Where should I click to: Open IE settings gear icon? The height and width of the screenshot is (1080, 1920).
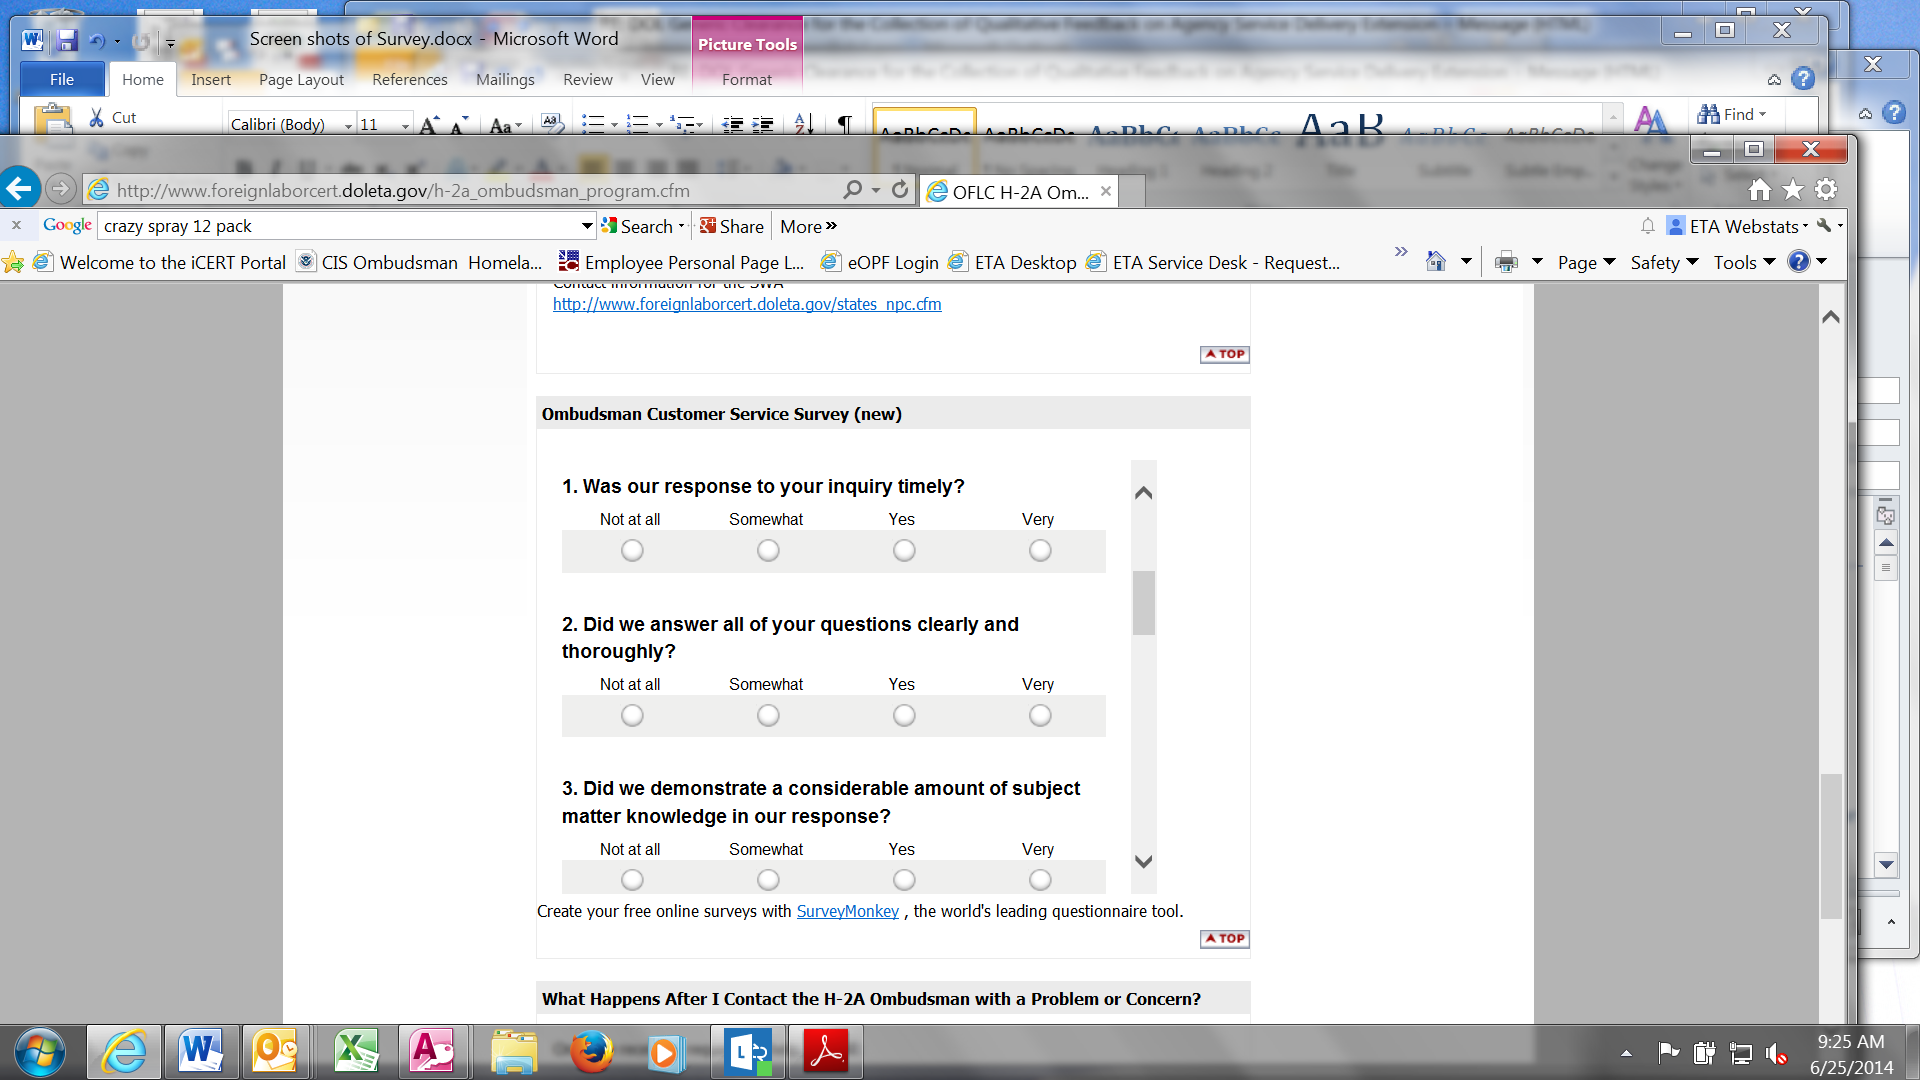(x=1826, y=190)
